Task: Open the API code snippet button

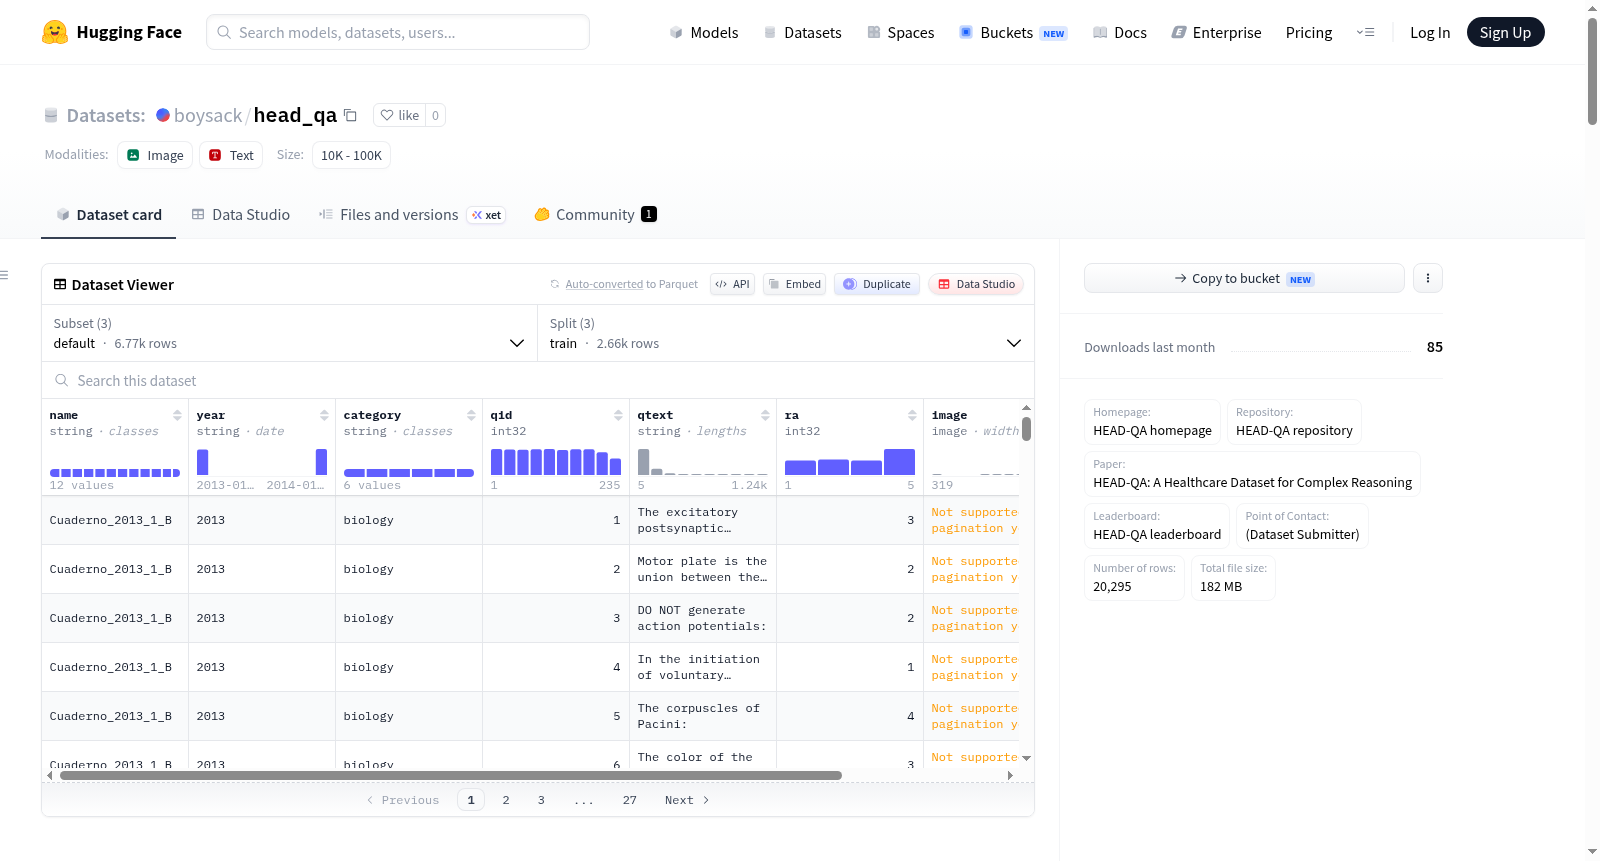Action: (x=732, y=284)
